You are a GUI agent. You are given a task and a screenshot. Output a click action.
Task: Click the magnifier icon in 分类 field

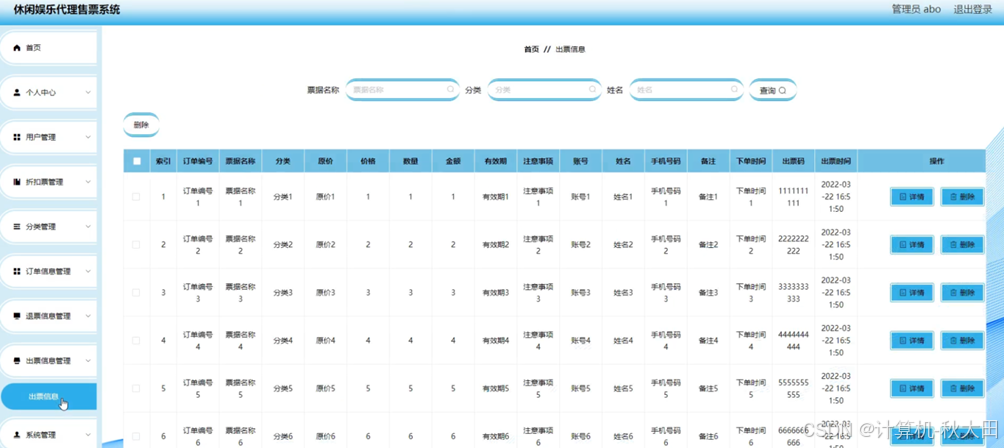pyautogui.click(x=592, y=90)
